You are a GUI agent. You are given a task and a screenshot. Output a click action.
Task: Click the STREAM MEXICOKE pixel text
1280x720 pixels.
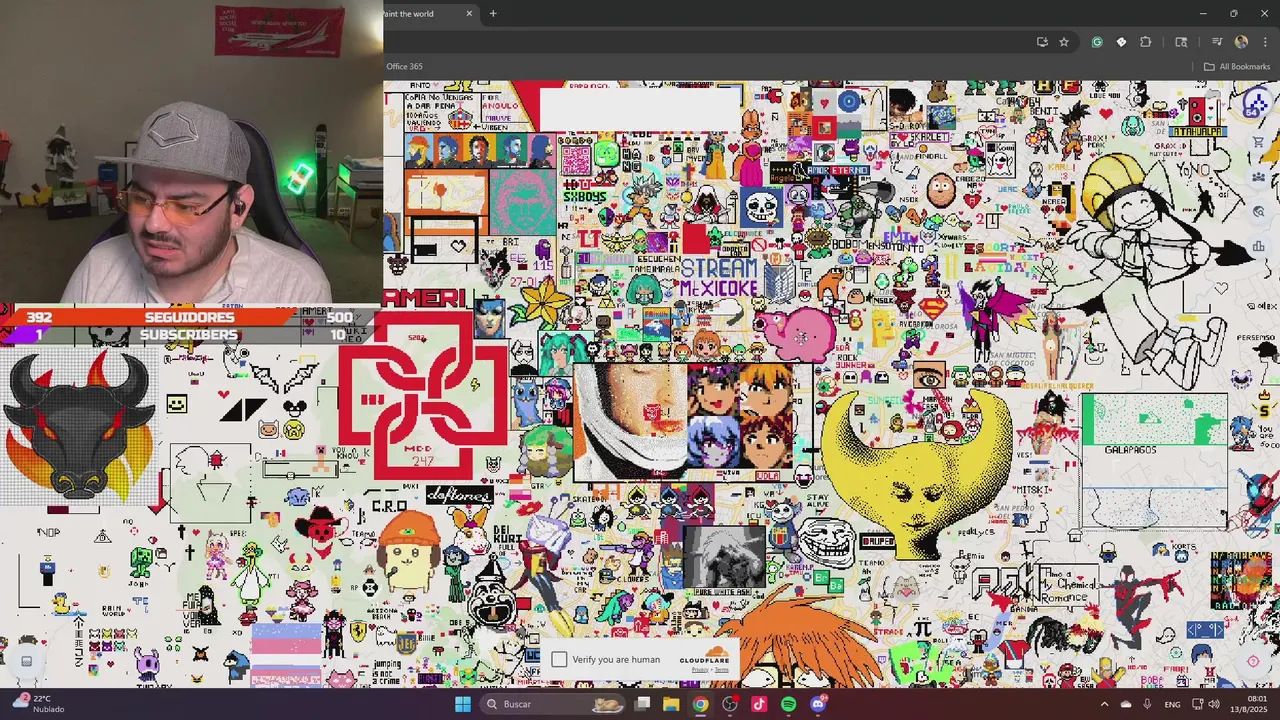click(719, 278)
